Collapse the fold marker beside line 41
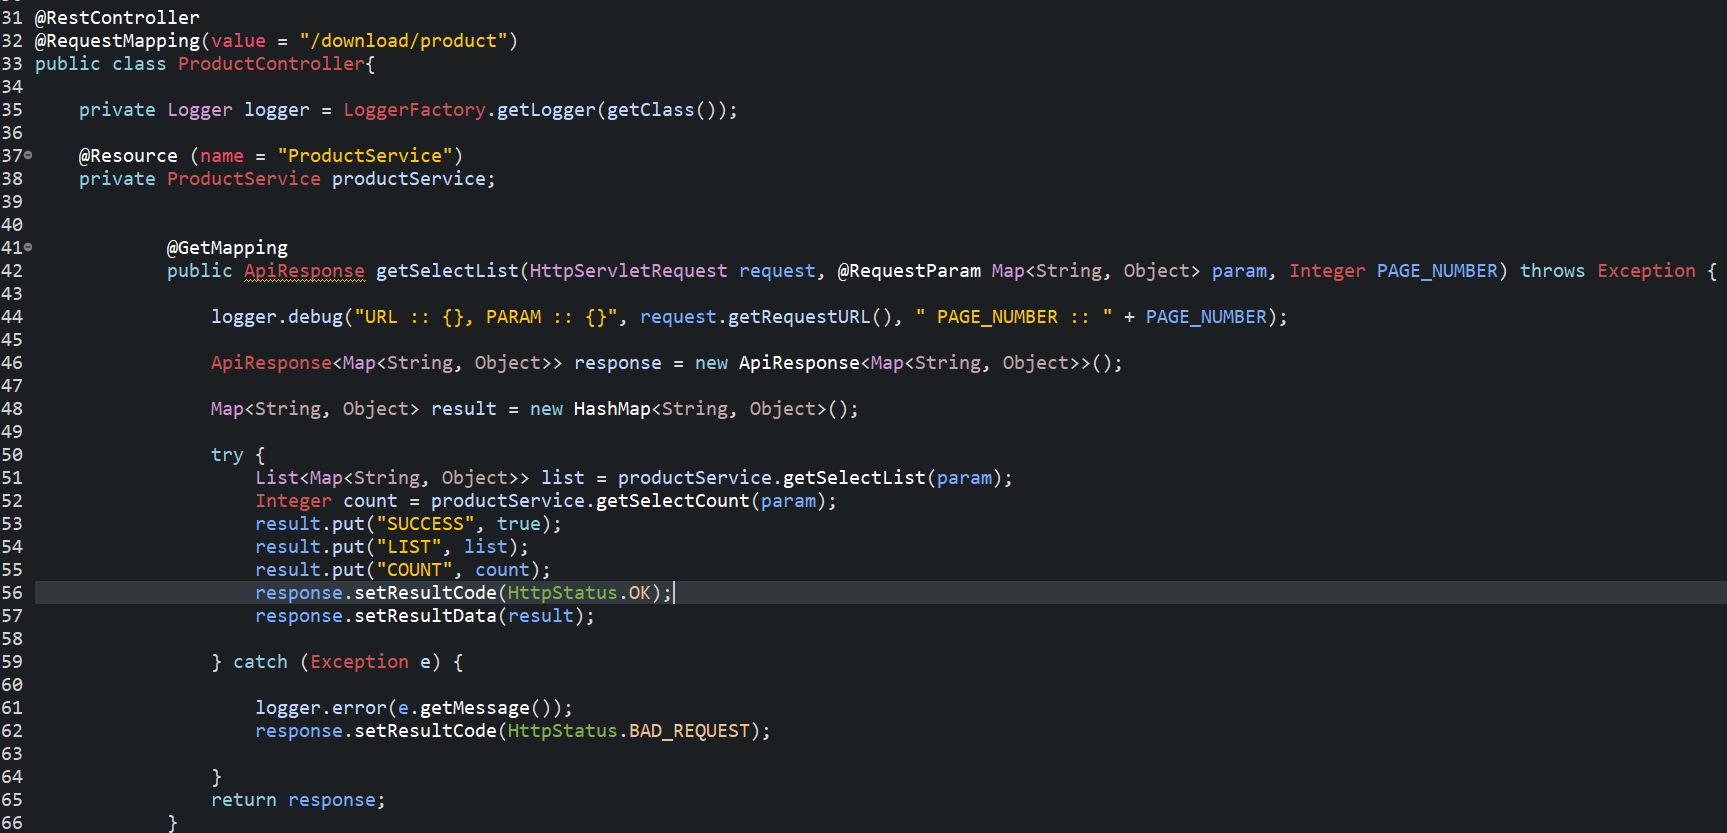The width and height of the screenshot is (1727, 833). point(28,247)
